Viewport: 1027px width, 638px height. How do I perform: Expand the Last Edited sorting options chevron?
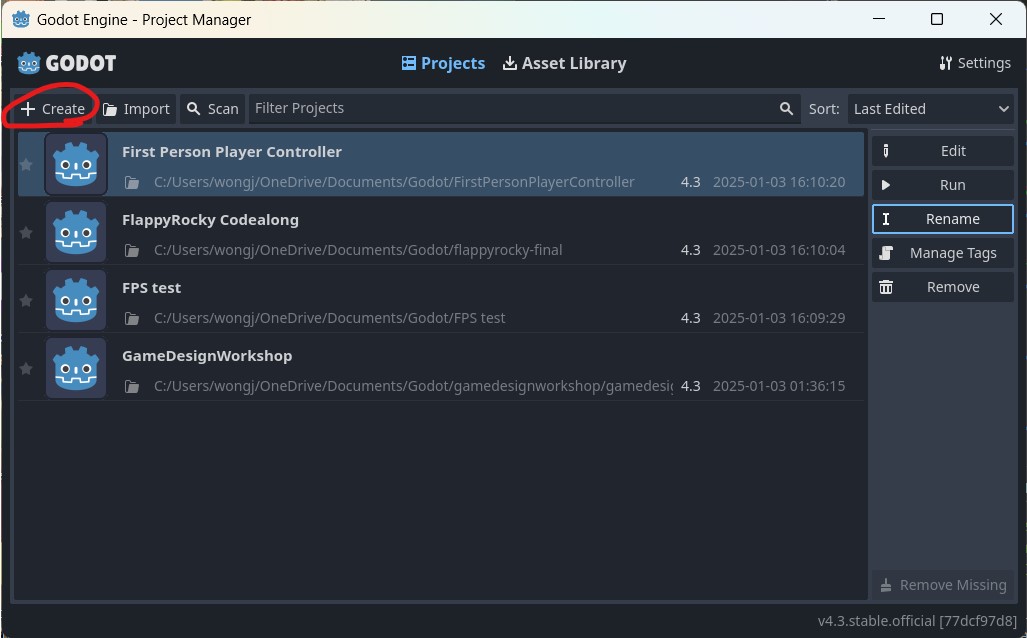(1003, 108)
